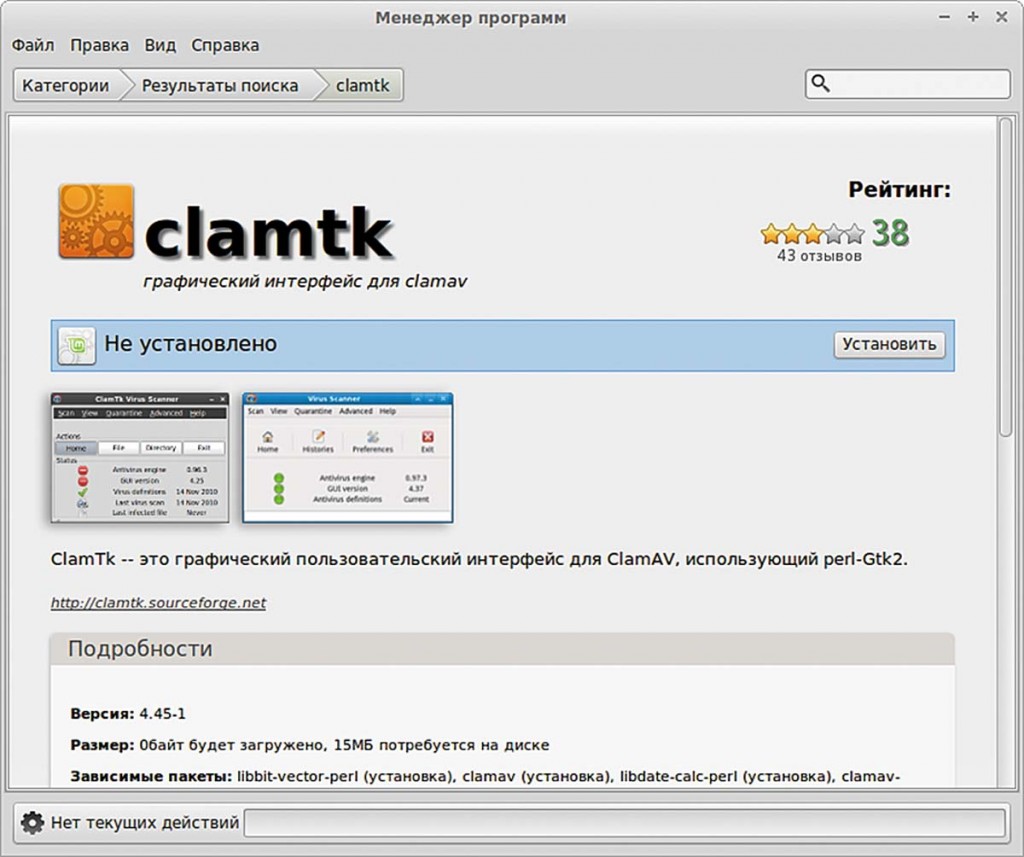Go back to Категории breadcrumb
This screenshot has height=857, width=1024.
pyautogui.click(x=66, y=85)
